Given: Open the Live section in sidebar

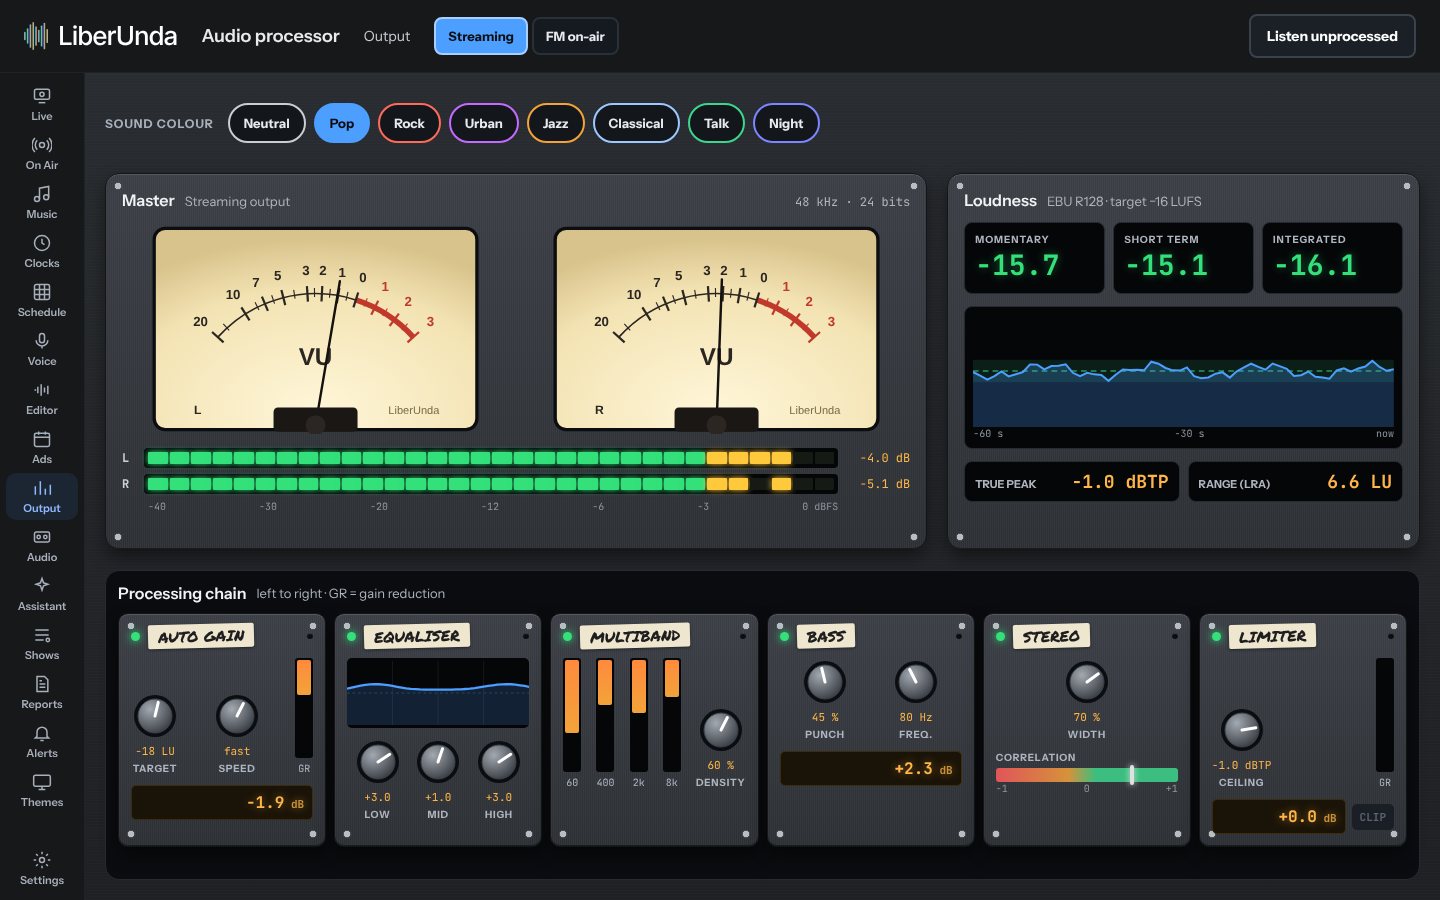Looking at the screenshot, I should [42, 104].
